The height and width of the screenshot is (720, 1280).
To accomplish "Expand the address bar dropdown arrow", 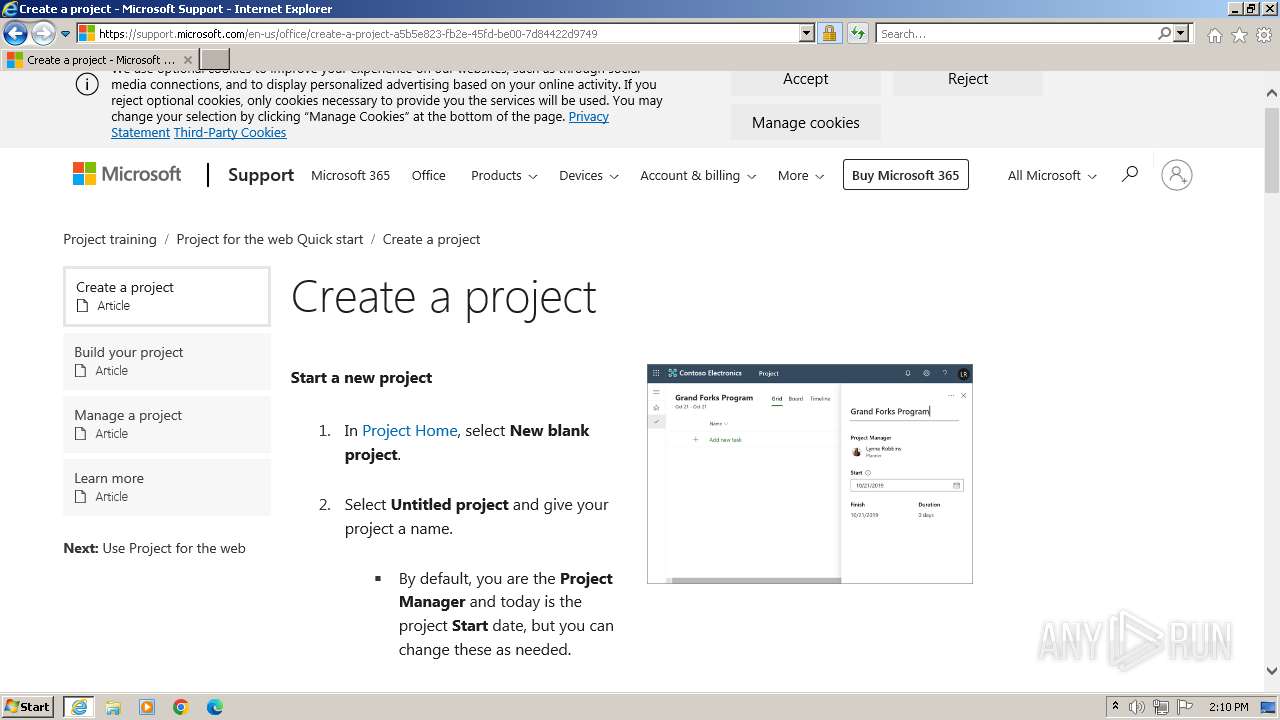I will click(x=807, y=33).
